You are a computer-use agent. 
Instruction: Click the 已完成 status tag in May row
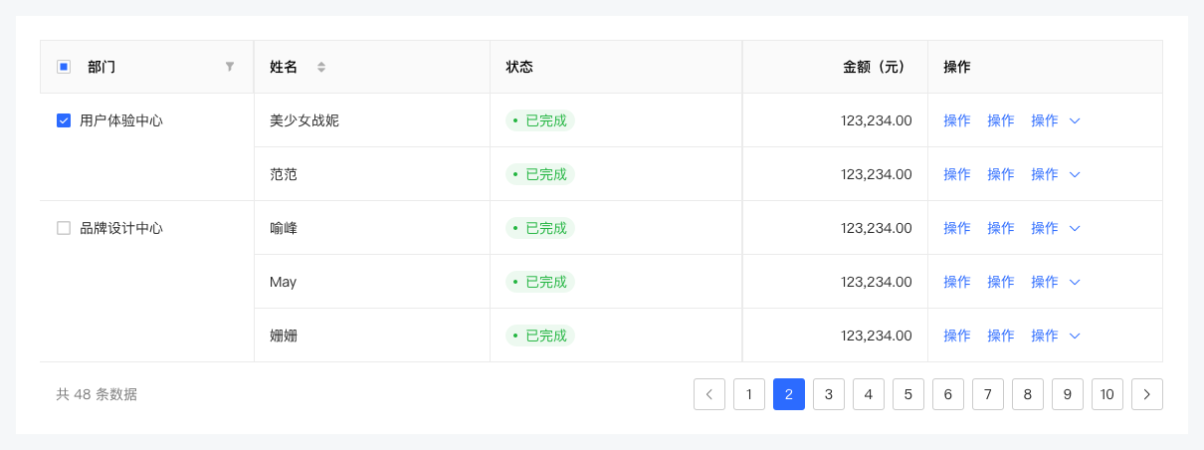[x=540, y=282]
